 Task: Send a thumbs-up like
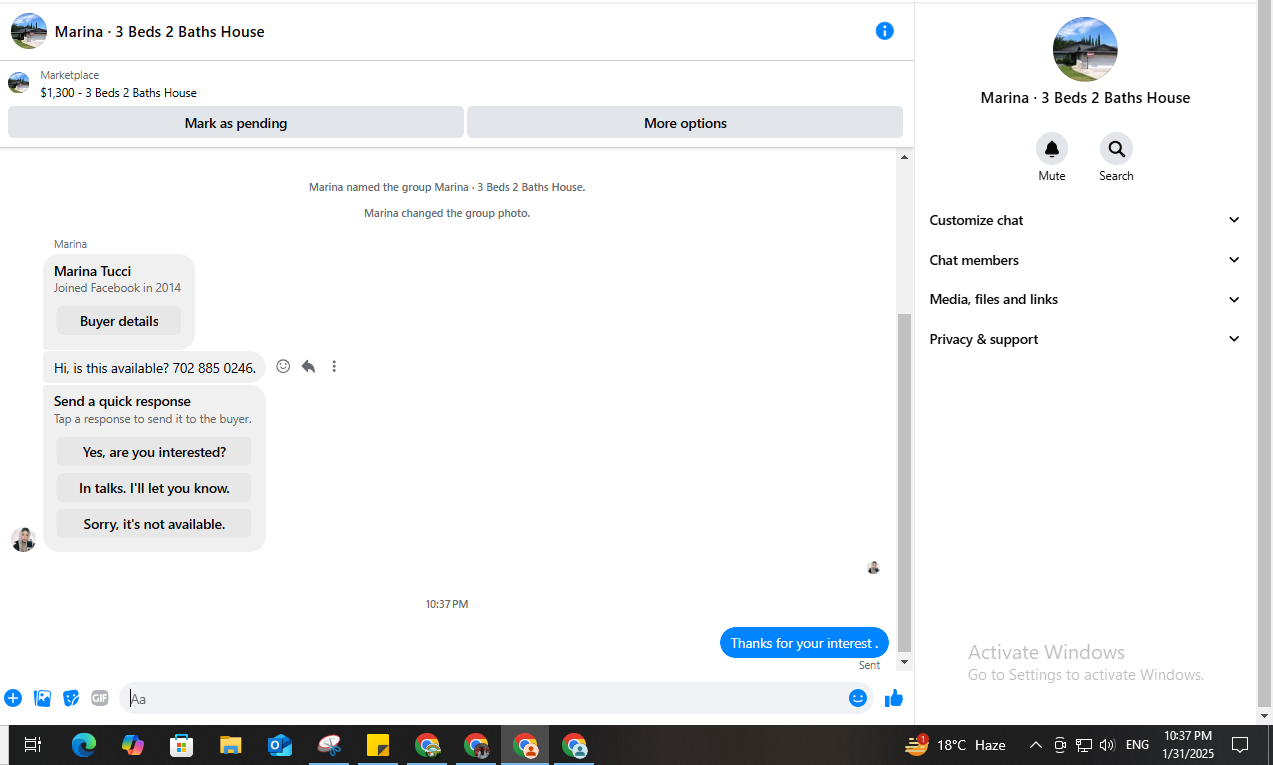click(894, 698)
